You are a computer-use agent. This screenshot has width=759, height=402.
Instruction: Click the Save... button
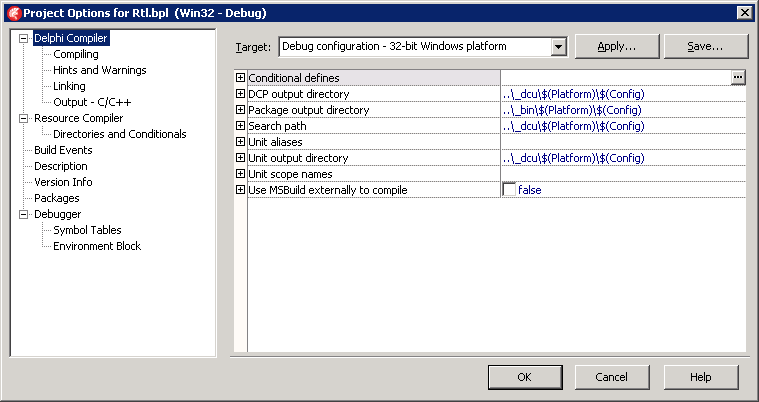tap(705, 46)
